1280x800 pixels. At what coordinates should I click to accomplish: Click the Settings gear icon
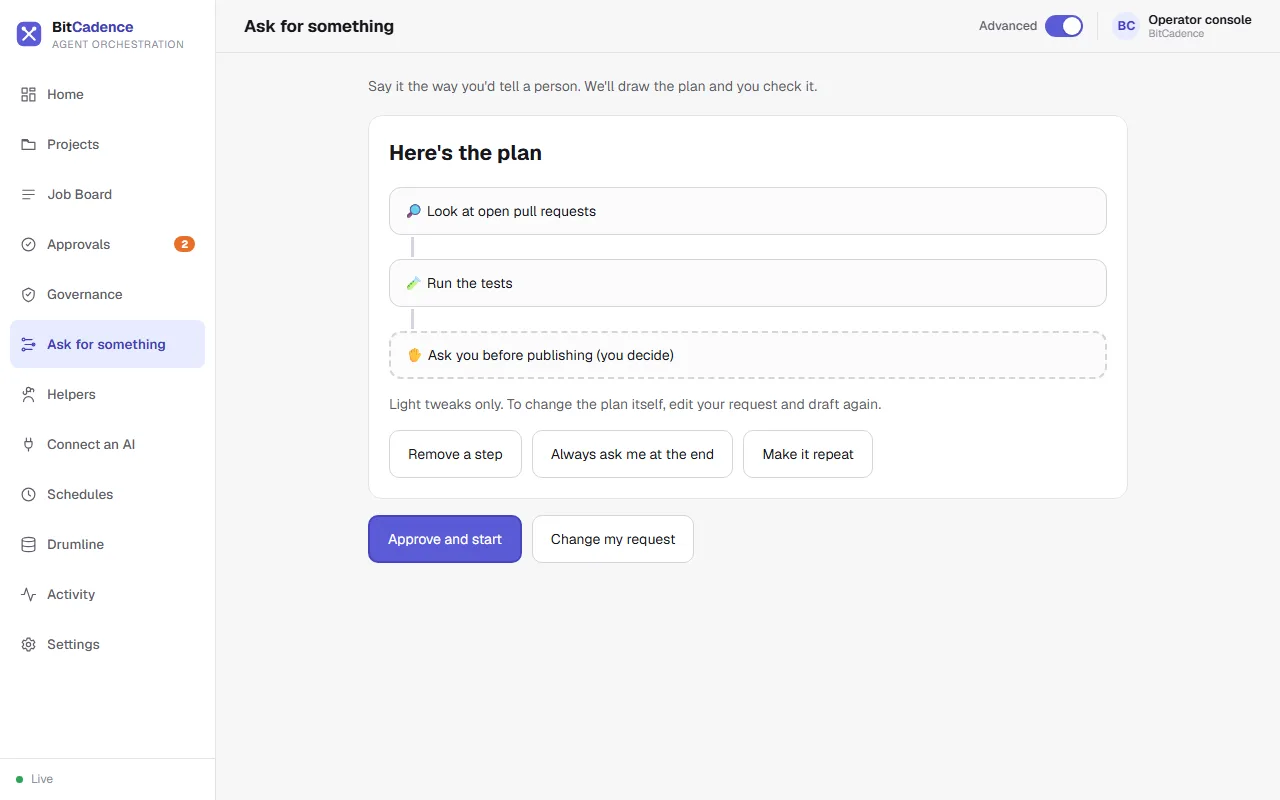[28, 644]
